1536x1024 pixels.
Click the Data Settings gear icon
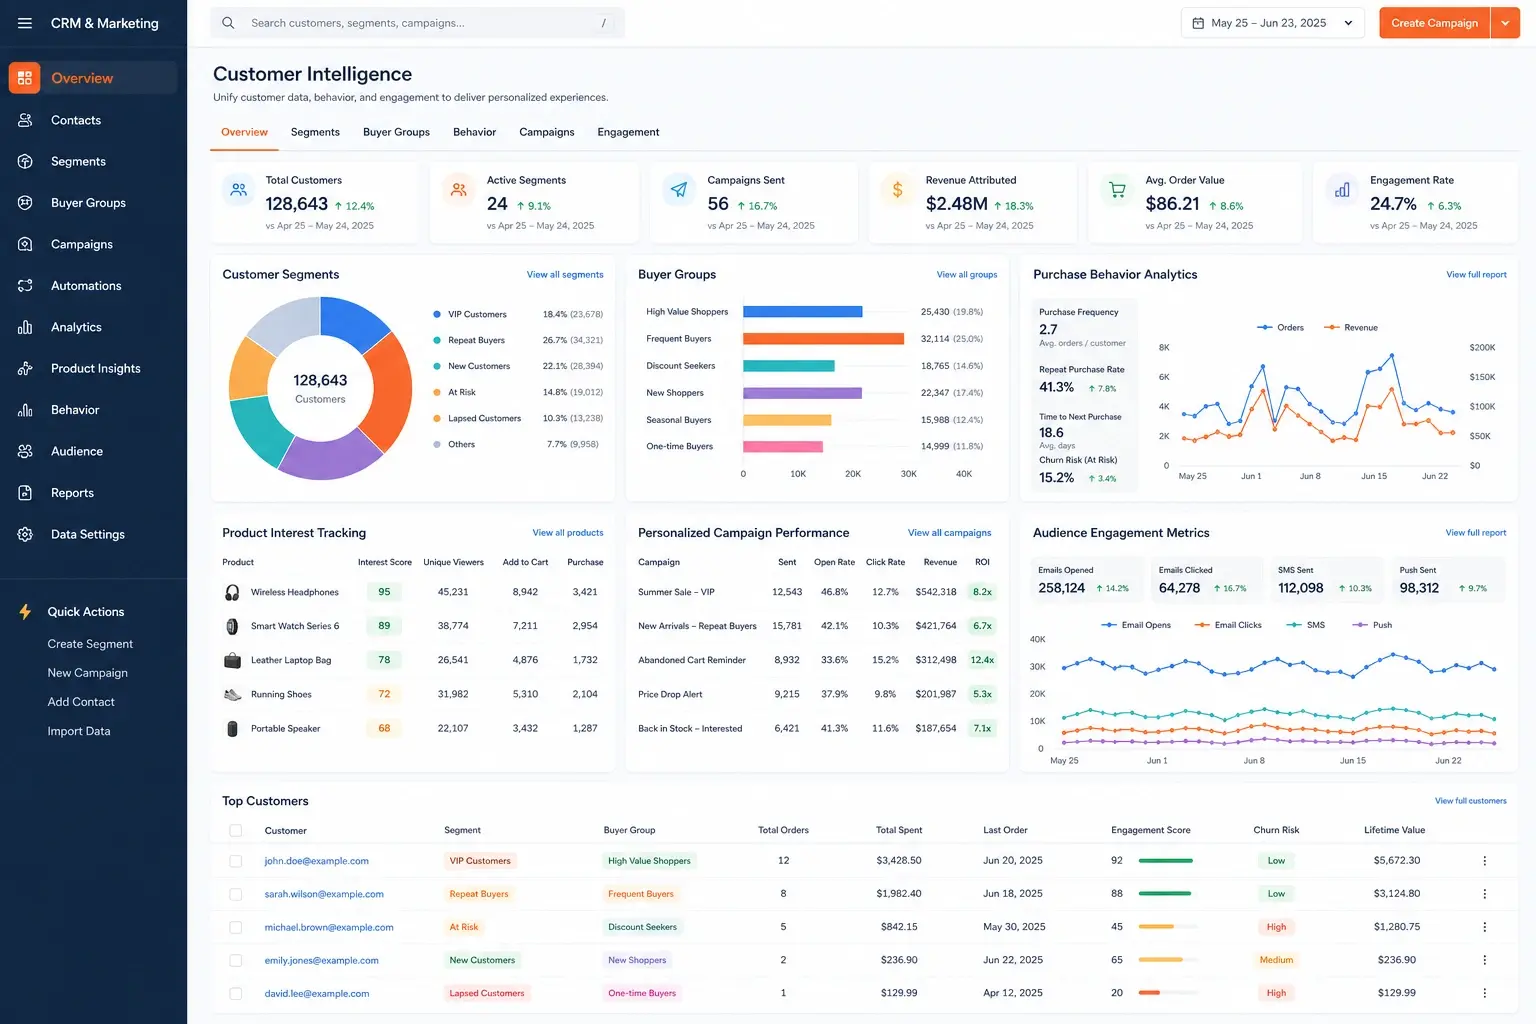[25, 535]
